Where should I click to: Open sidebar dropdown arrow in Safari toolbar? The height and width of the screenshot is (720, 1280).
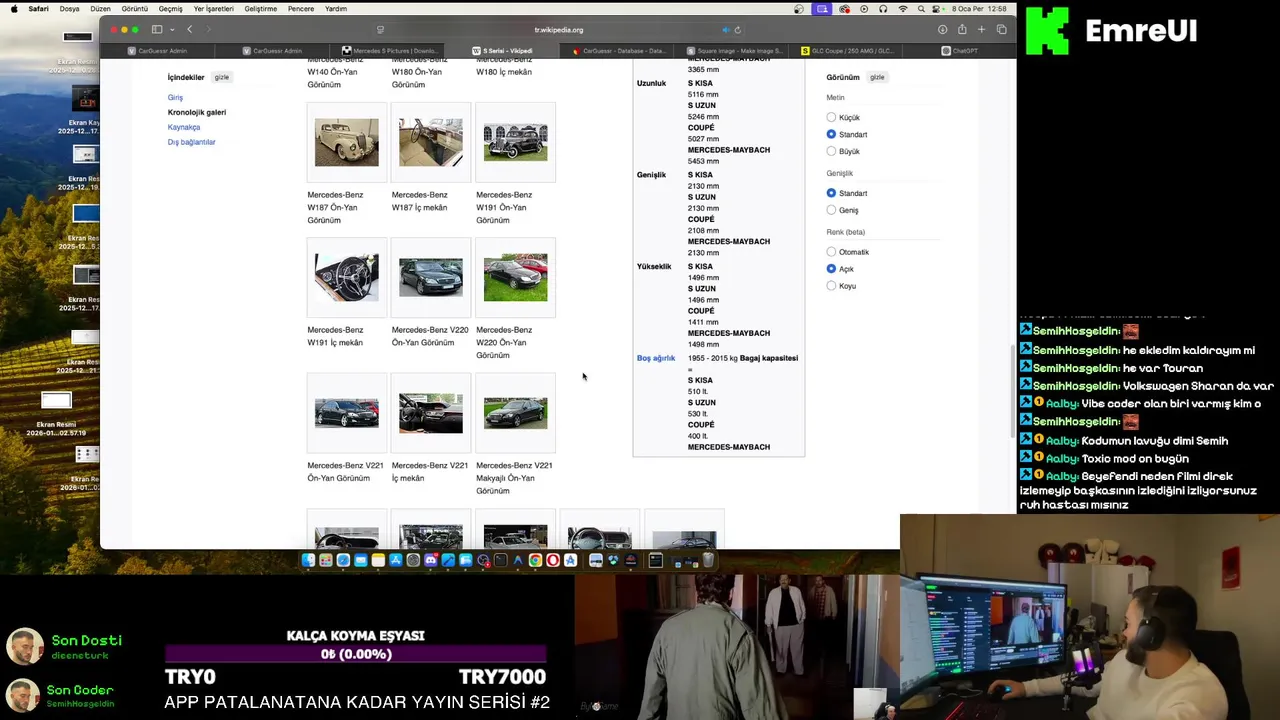coord(171,29)
